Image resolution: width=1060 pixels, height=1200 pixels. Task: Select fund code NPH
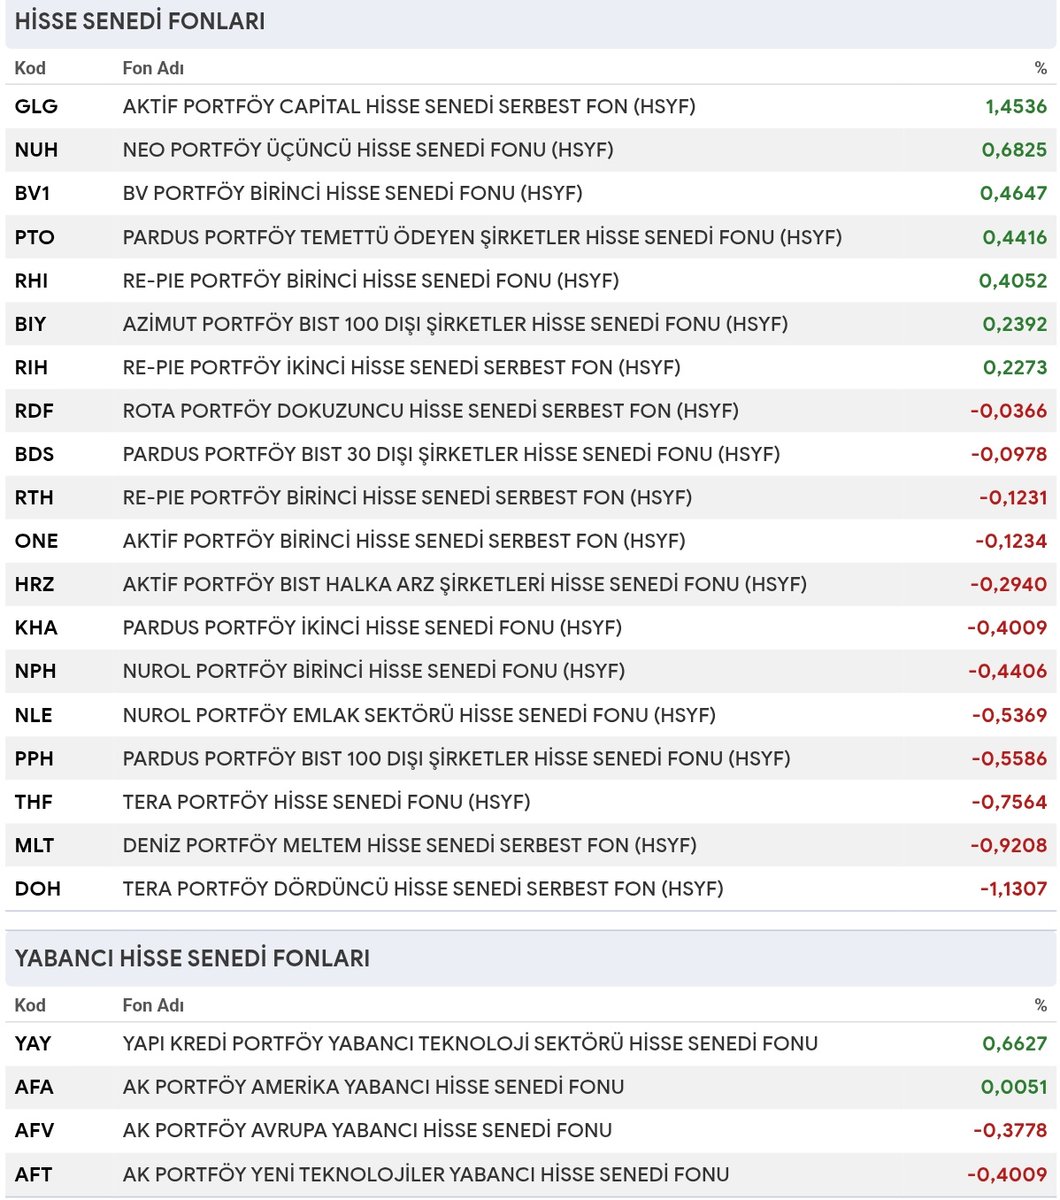(35, 671)
